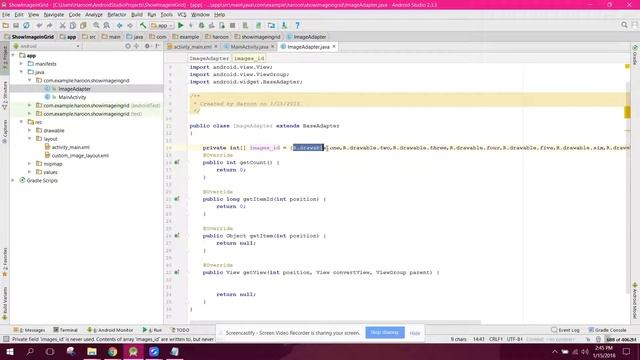Screen dimensions: 640x360
Task: Expand the mipmap folder
Action: click(30, 164)
